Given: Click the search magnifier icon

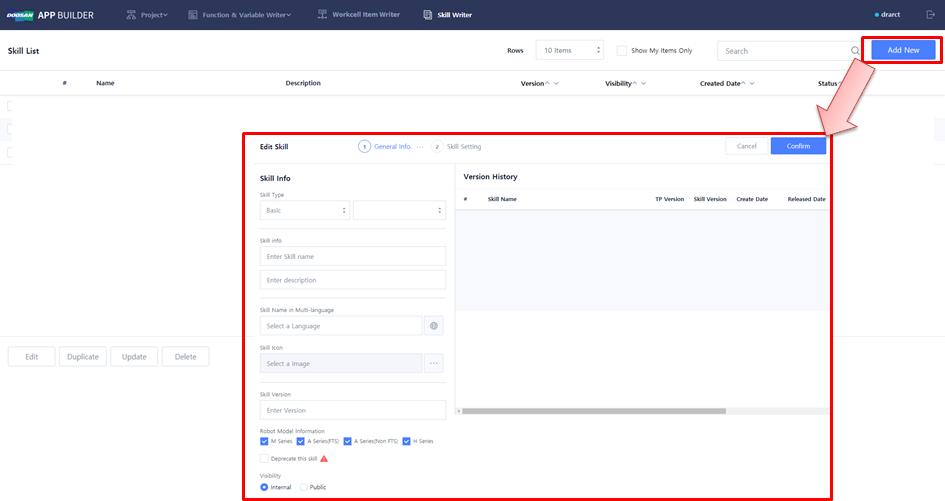Looking at the screenshot, I should [855, 51].
